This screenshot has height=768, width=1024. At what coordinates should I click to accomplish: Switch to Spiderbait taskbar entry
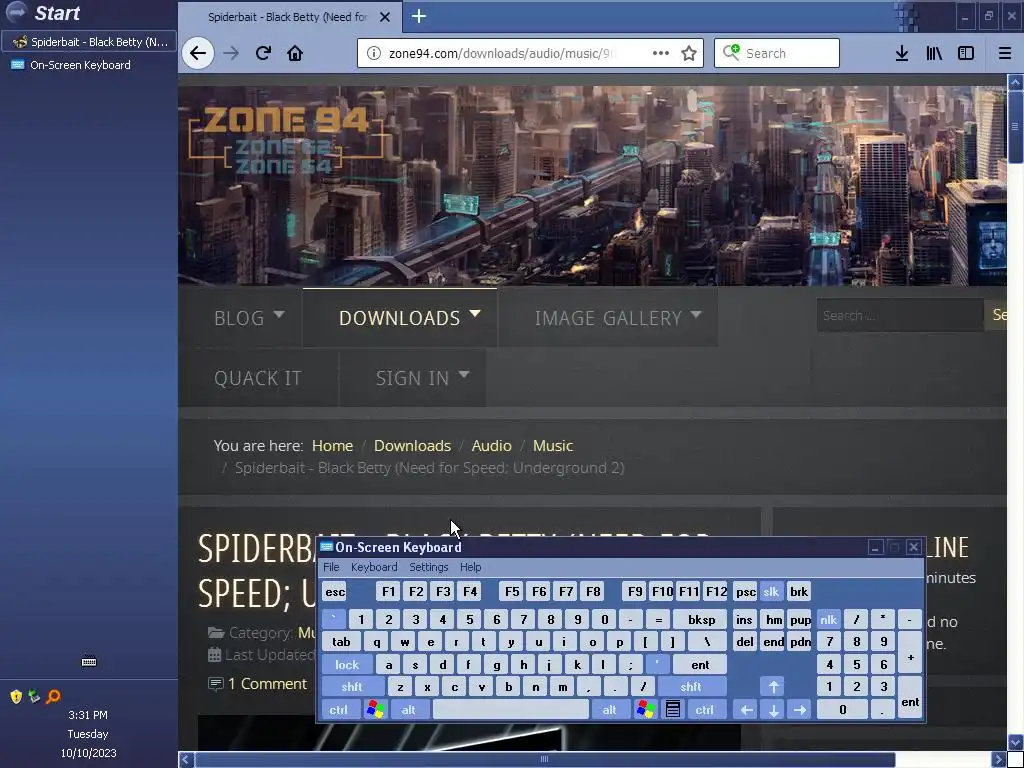pos(89,42)
